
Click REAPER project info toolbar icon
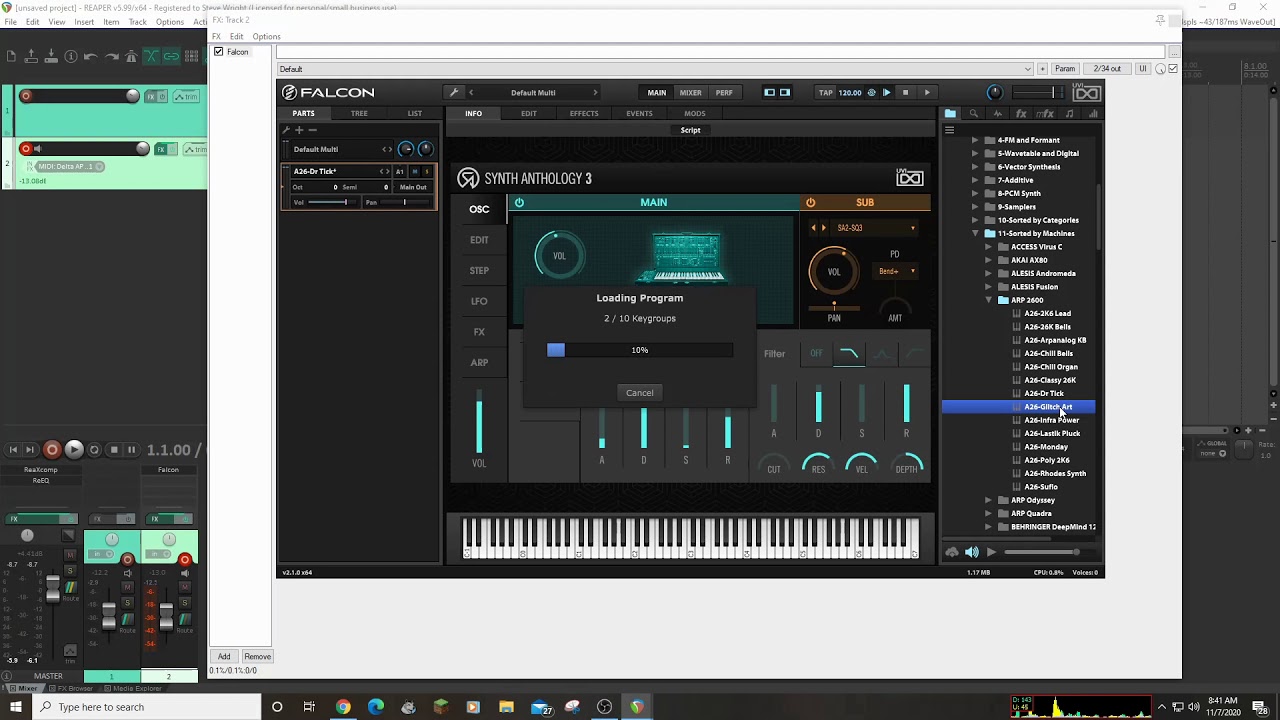click(x=71, y=57)
